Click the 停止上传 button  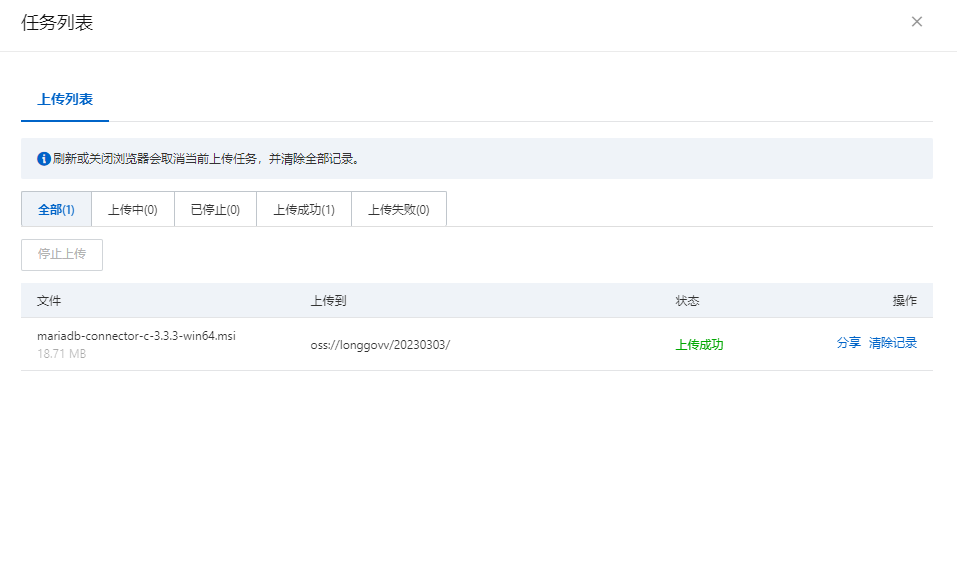[62, 254]
